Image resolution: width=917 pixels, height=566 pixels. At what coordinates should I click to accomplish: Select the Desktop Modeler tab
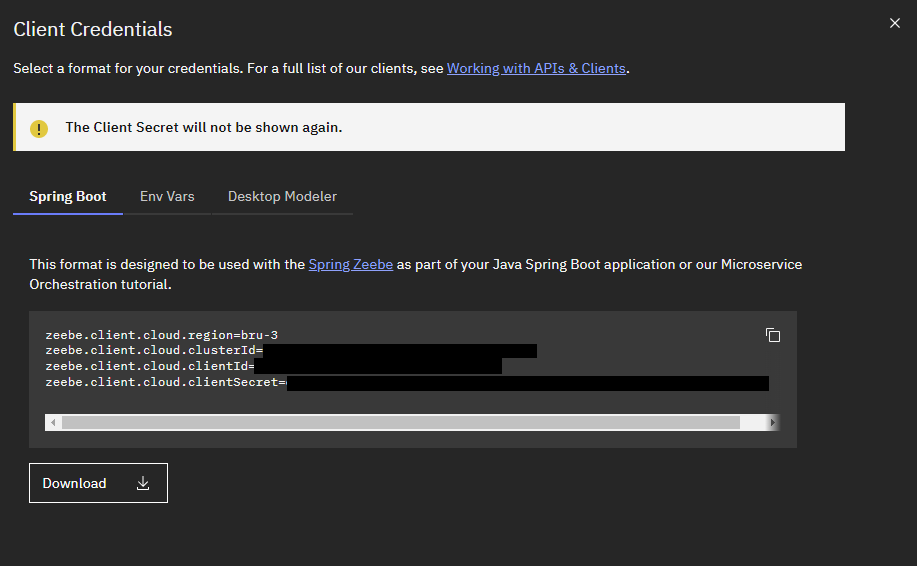[282, 196]
